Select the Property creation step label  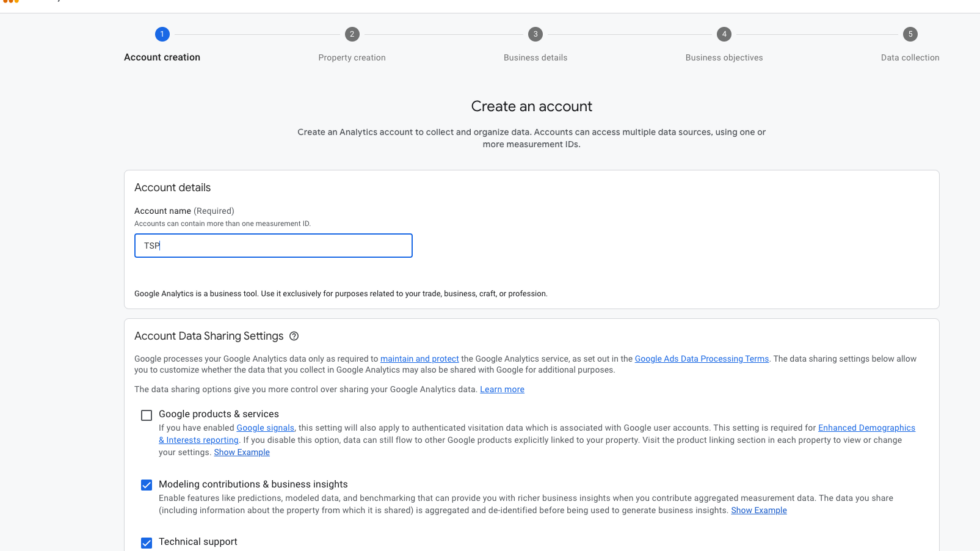[x=352, y=57]
